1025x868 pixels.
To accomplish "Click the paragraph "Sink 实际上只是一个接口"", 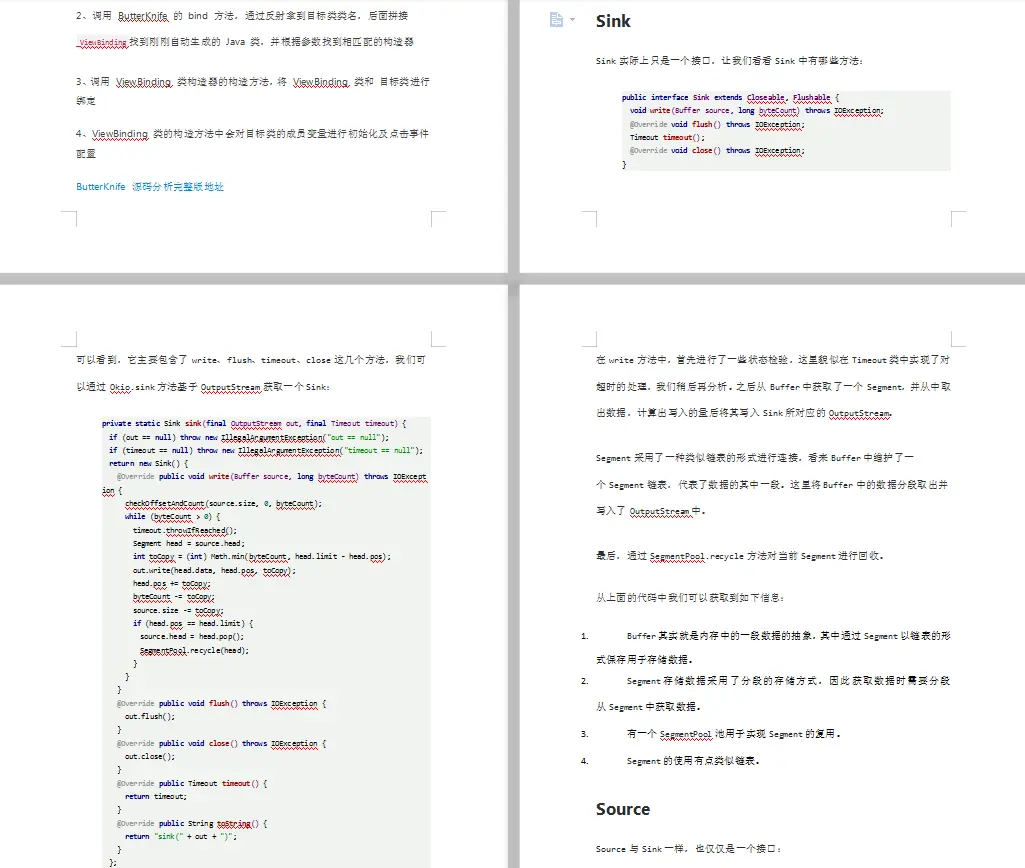I will tap(729, 61).
